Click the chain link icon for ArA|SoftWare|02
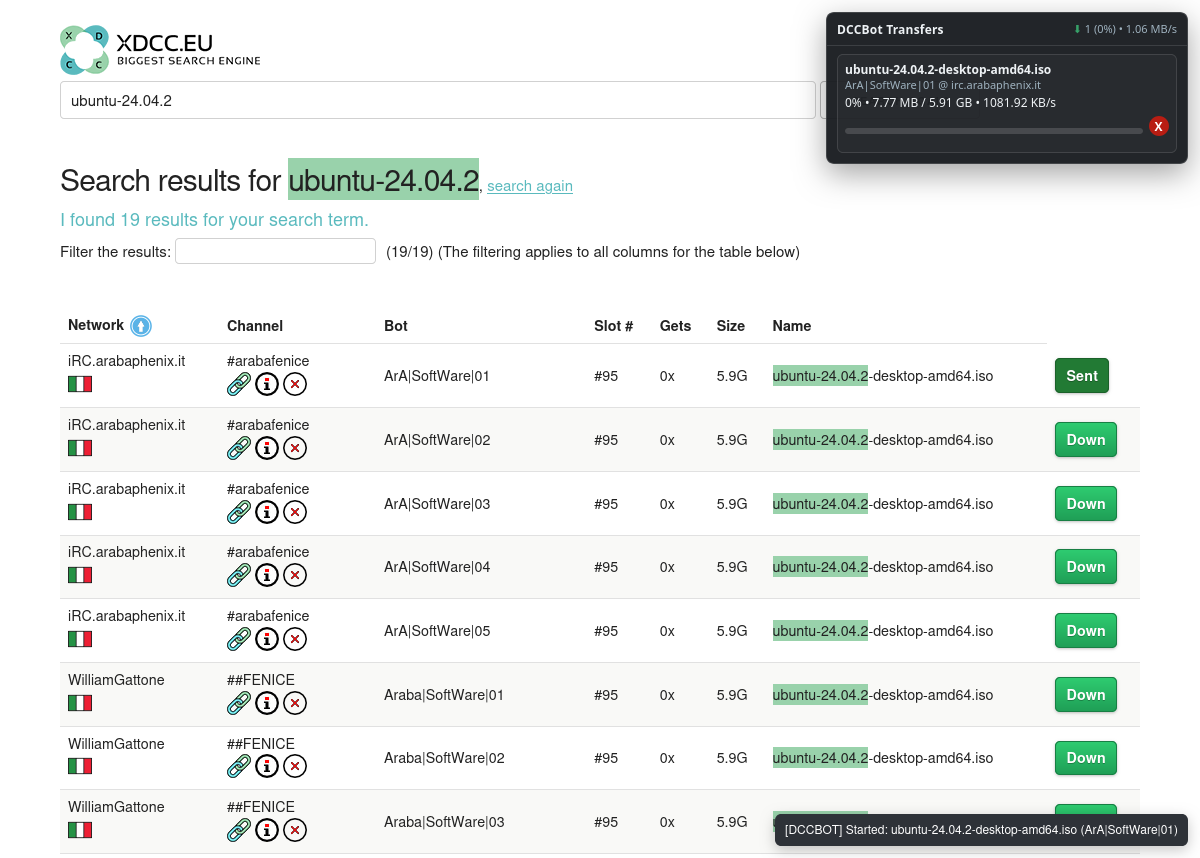Image resolution: width=1200 pixels, height=858 pixels. point(239,448)
